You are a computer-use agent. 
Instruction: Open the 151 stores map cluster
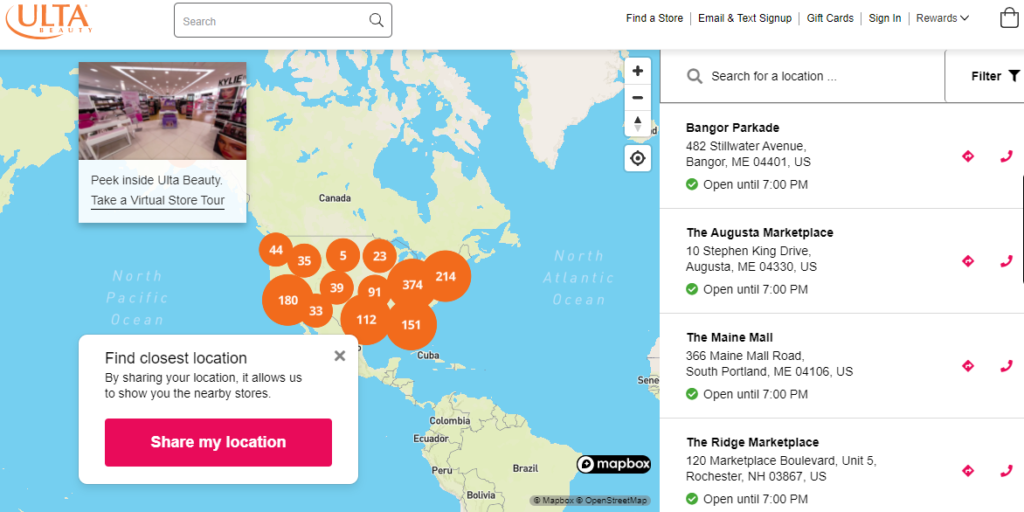point(411,325)
